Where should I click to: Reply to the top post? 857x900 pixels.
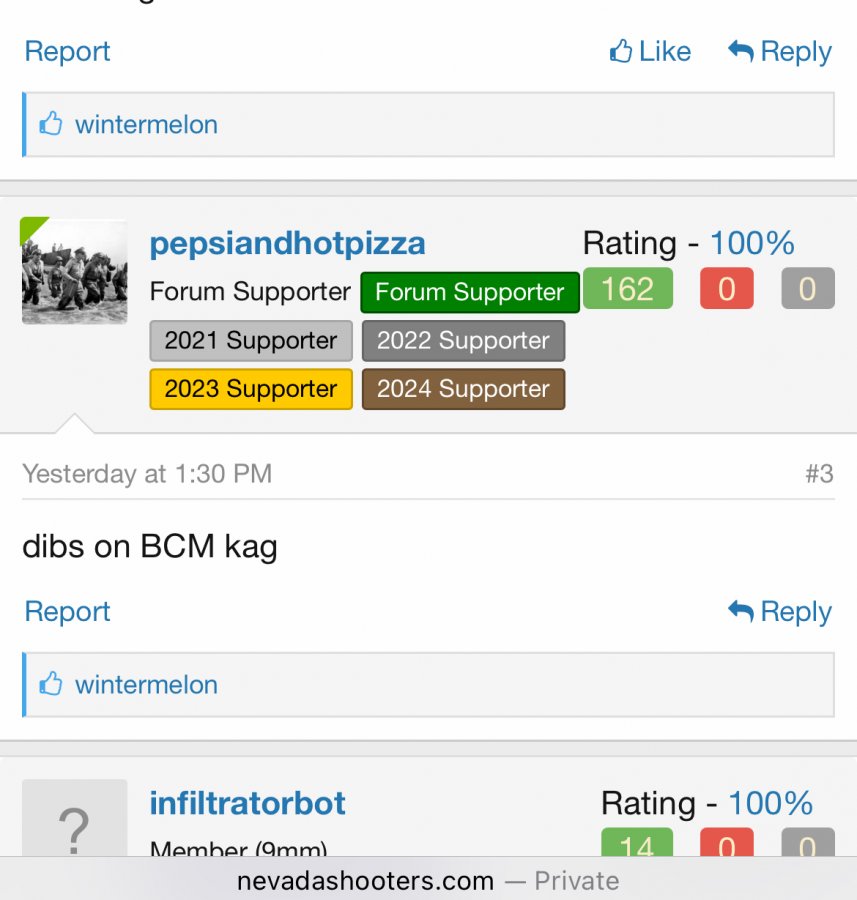tap(780, 52)
